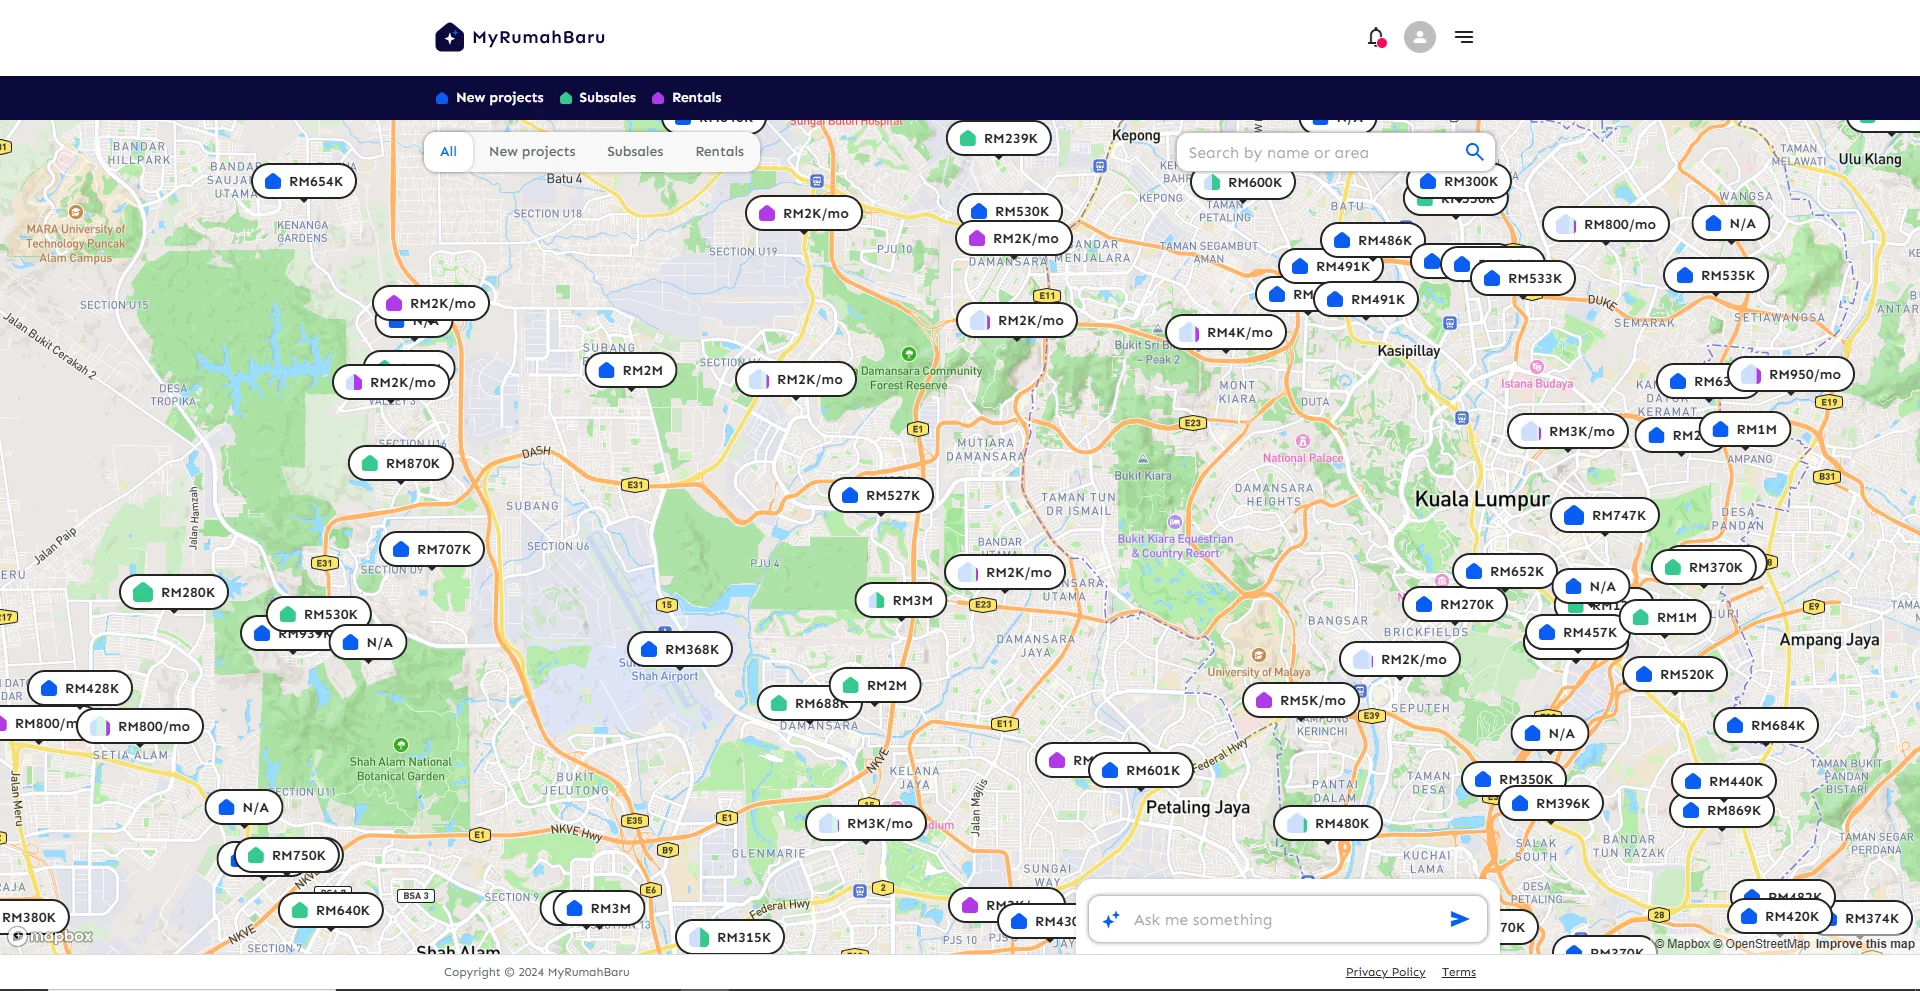Select Rentals in navy bar

pyautogui.click(x=687, y=98)
